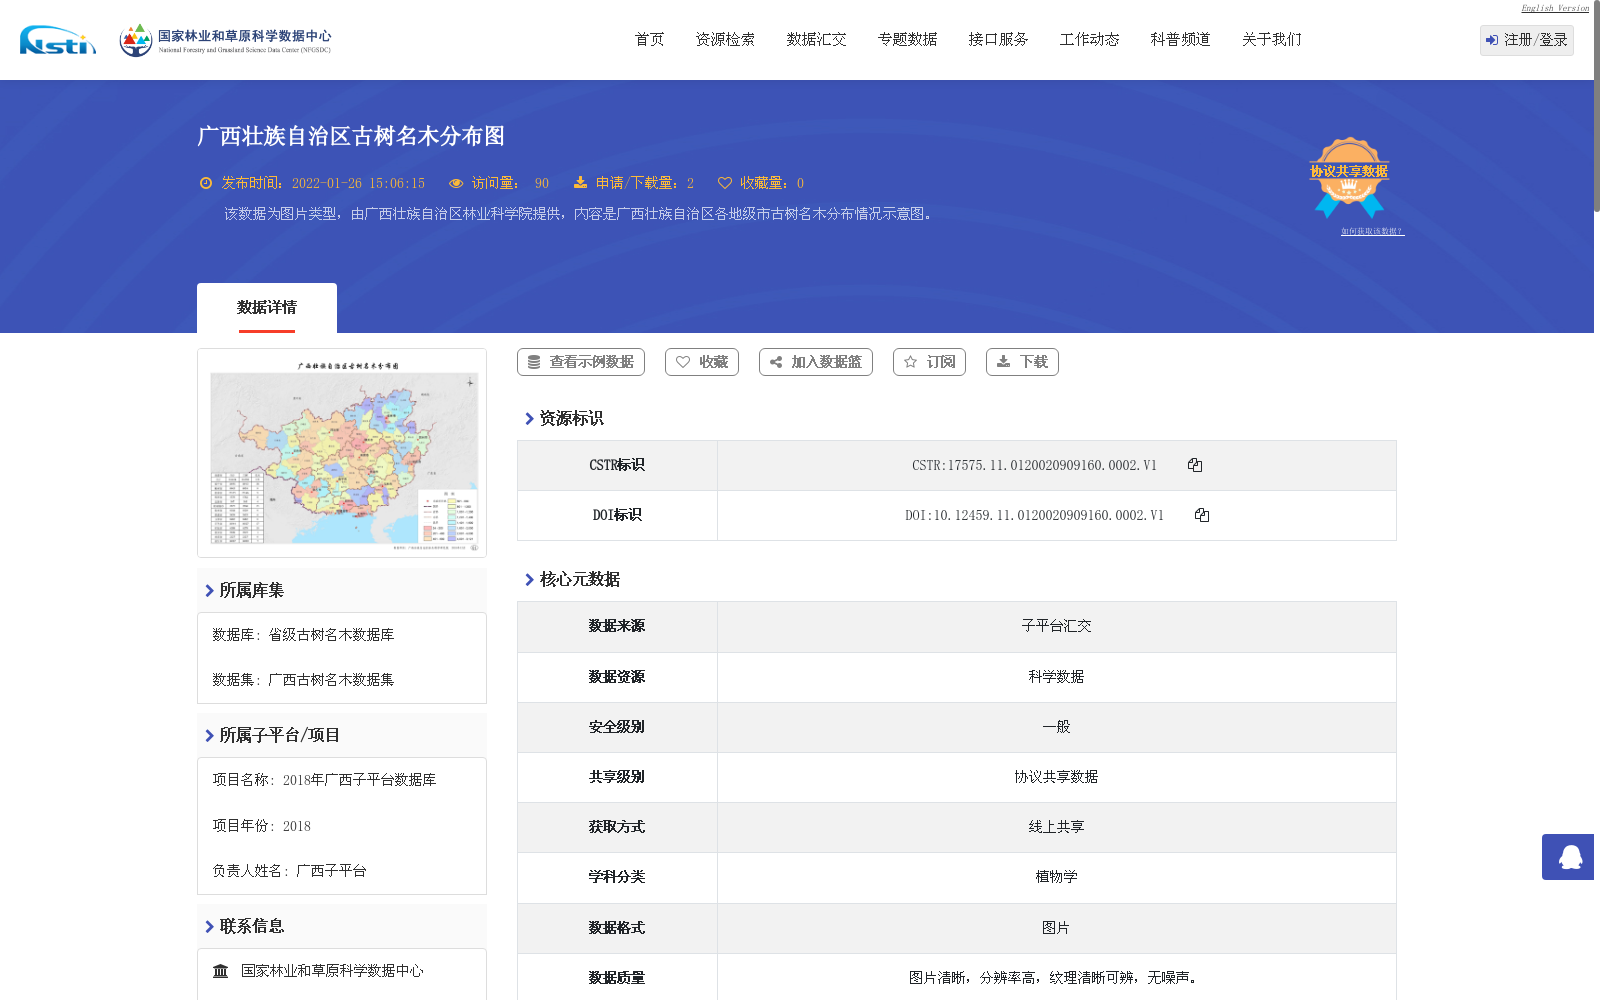Click the 协议共享数据 badge

click(1349, 177)
